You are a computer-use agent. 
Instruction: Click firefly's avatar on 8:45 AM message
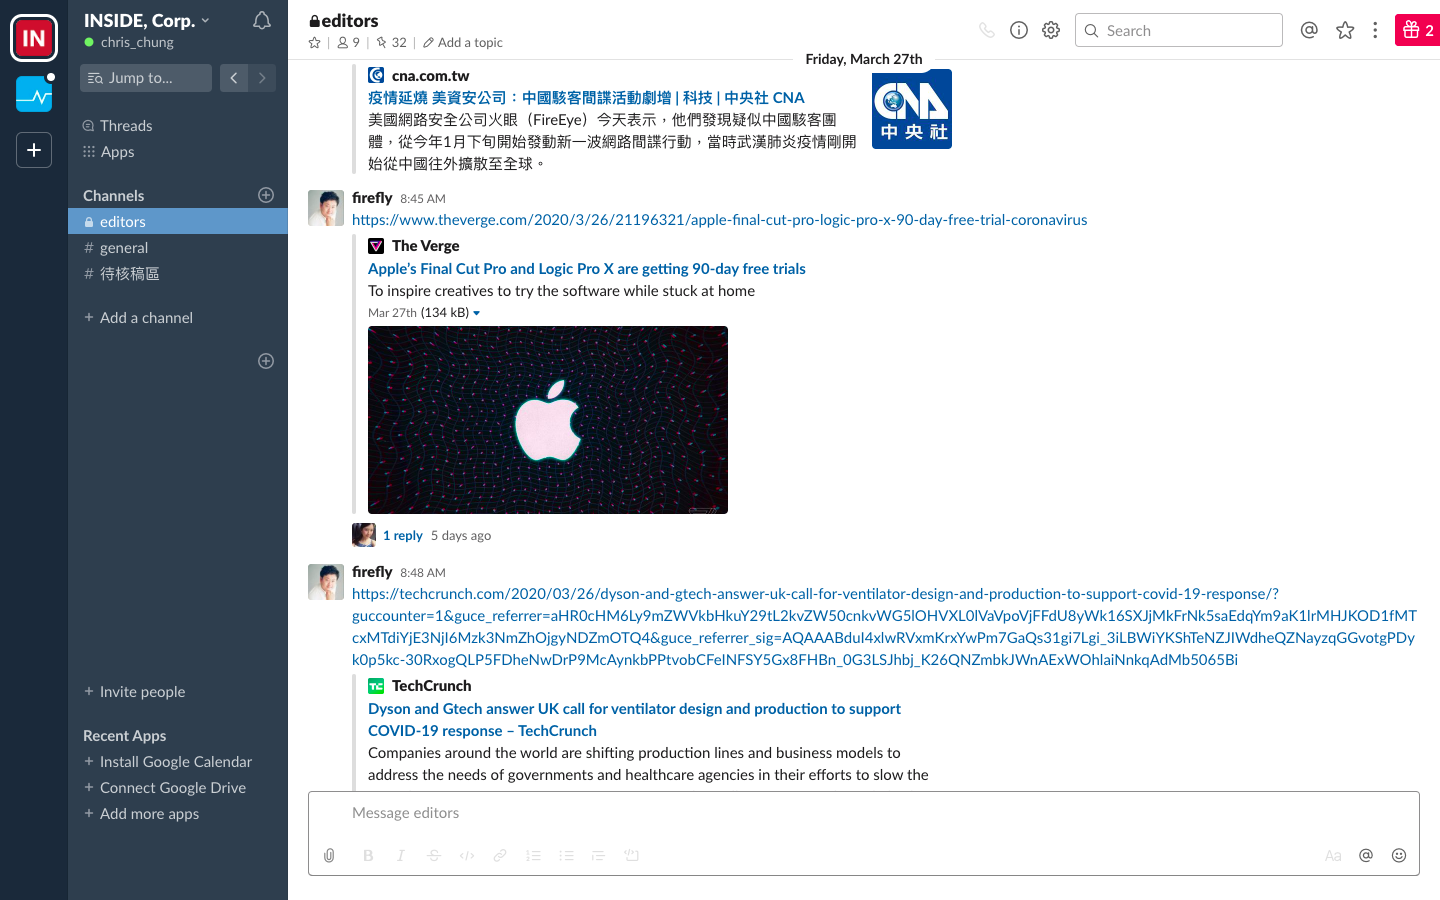pos(326,207)
